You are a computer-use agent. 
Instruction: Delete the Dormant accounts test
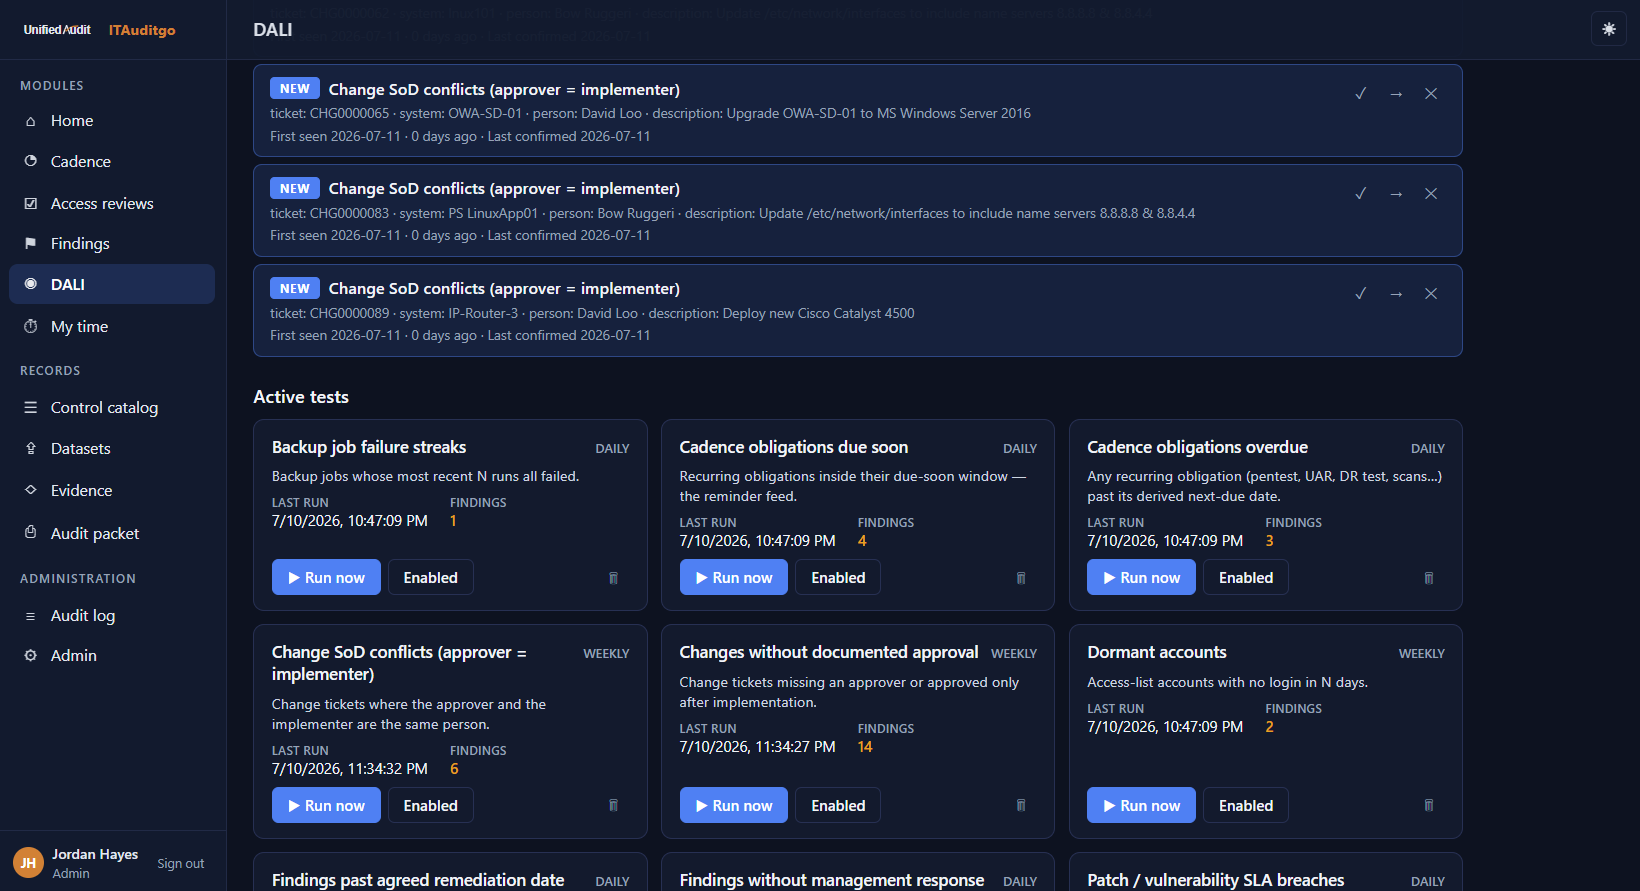point(1429,805)
